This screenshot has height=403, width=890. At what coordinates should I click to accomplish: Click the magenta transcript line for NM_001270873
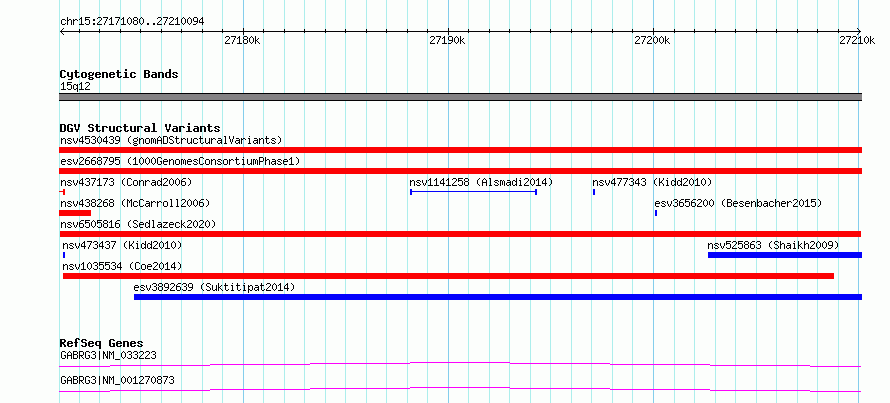pyautogui.click(x=460, y=389)
